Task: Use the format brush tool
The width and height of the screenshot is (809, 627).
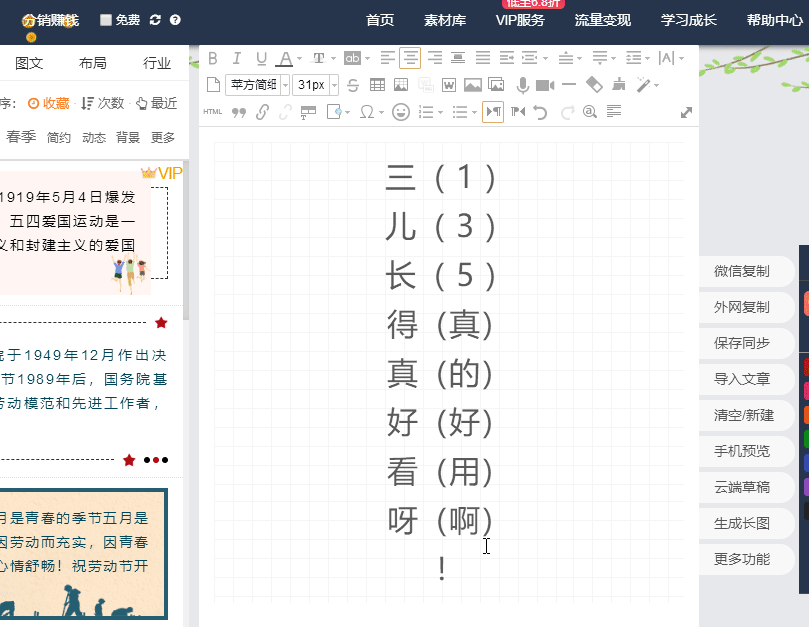Action: click(619, 84)
